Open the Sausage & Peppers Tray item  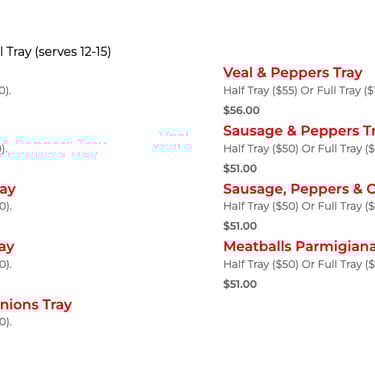point(299,131)
